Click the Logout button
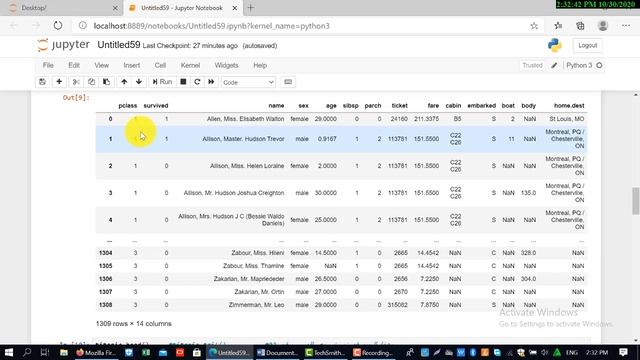Screen dimensions: 640x360 [x=587, y=45]
